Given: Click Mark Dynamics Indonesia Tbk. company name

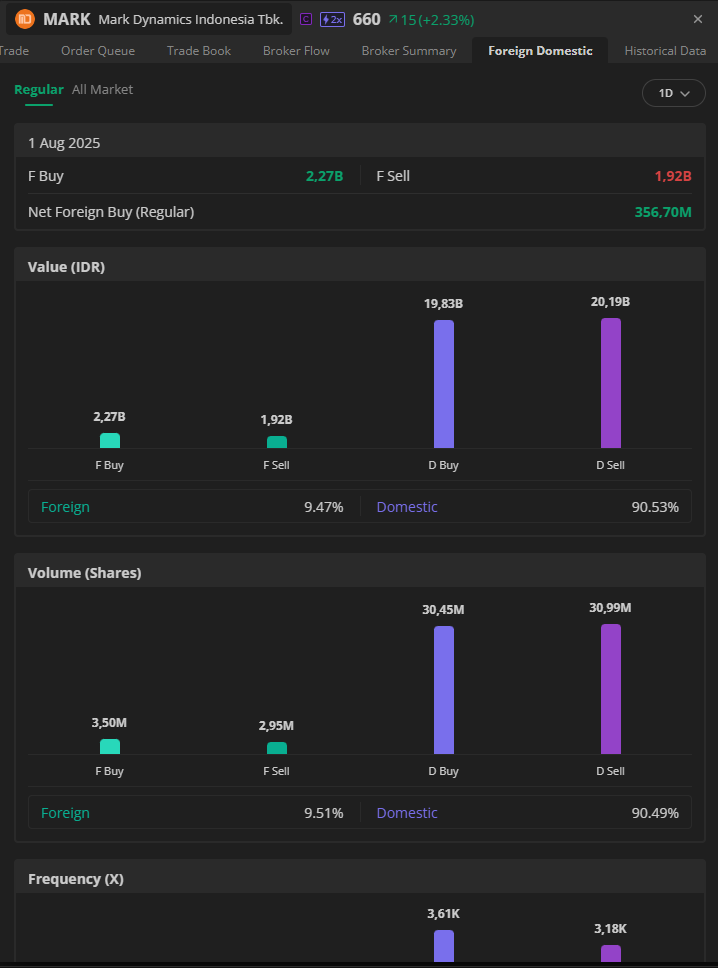Looking at the screenshot, I should [x=191, y=19].
